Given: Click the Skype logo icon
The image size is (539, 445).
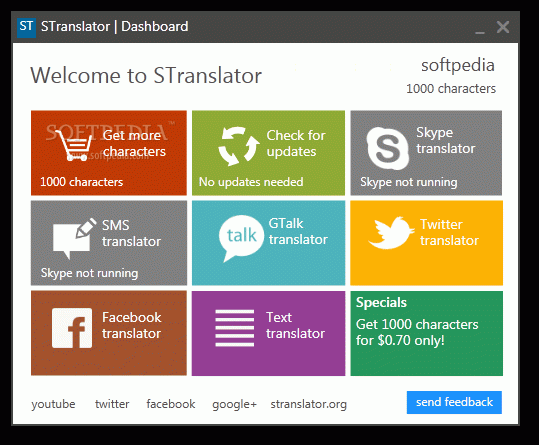Looking at the screenshot, I should (x=388, y=148).
